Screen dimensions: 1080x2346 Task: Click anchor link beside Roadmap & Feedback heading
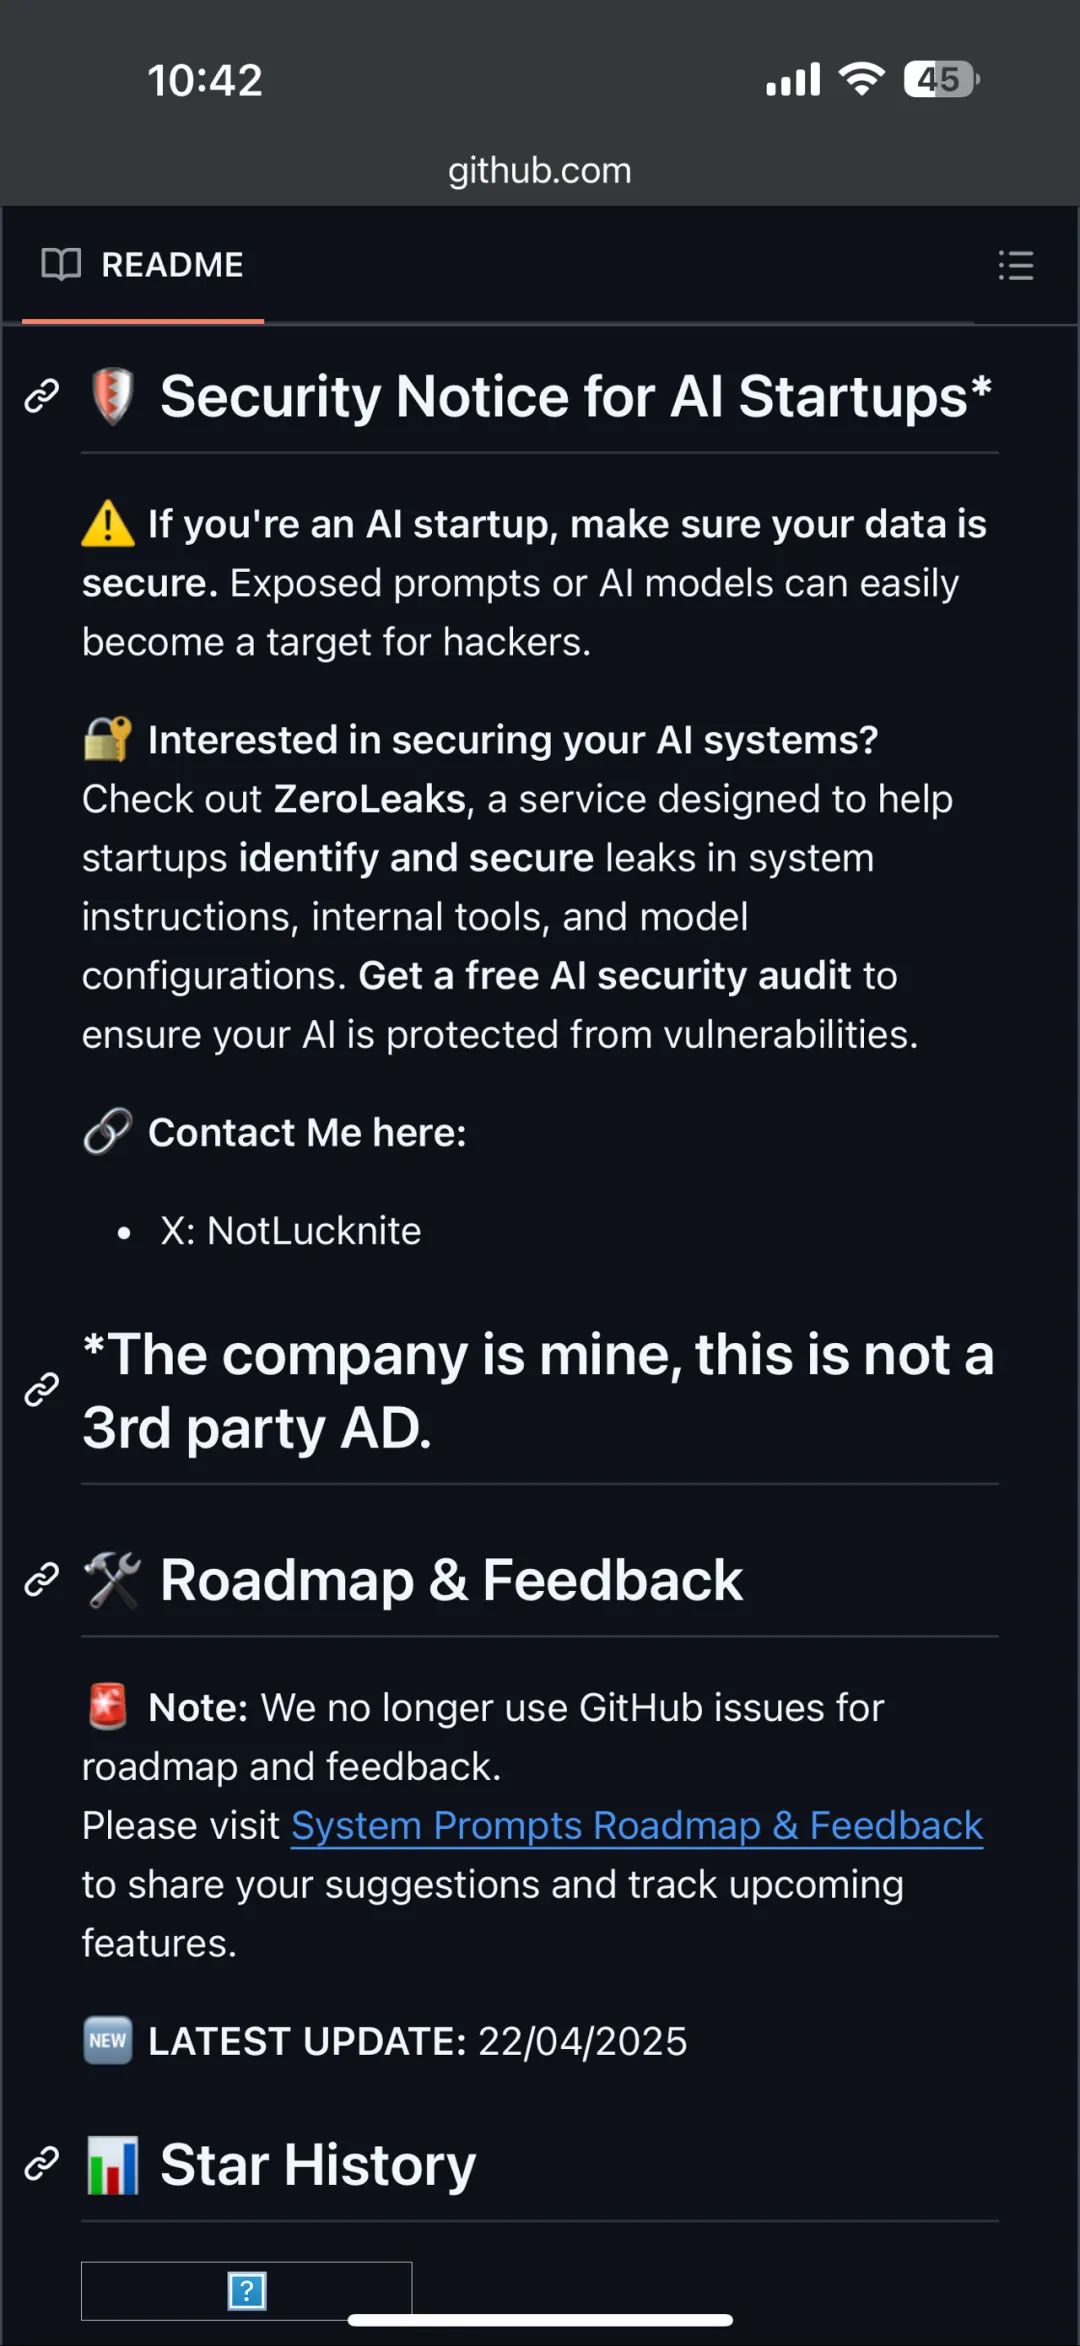click(42, 1580)
